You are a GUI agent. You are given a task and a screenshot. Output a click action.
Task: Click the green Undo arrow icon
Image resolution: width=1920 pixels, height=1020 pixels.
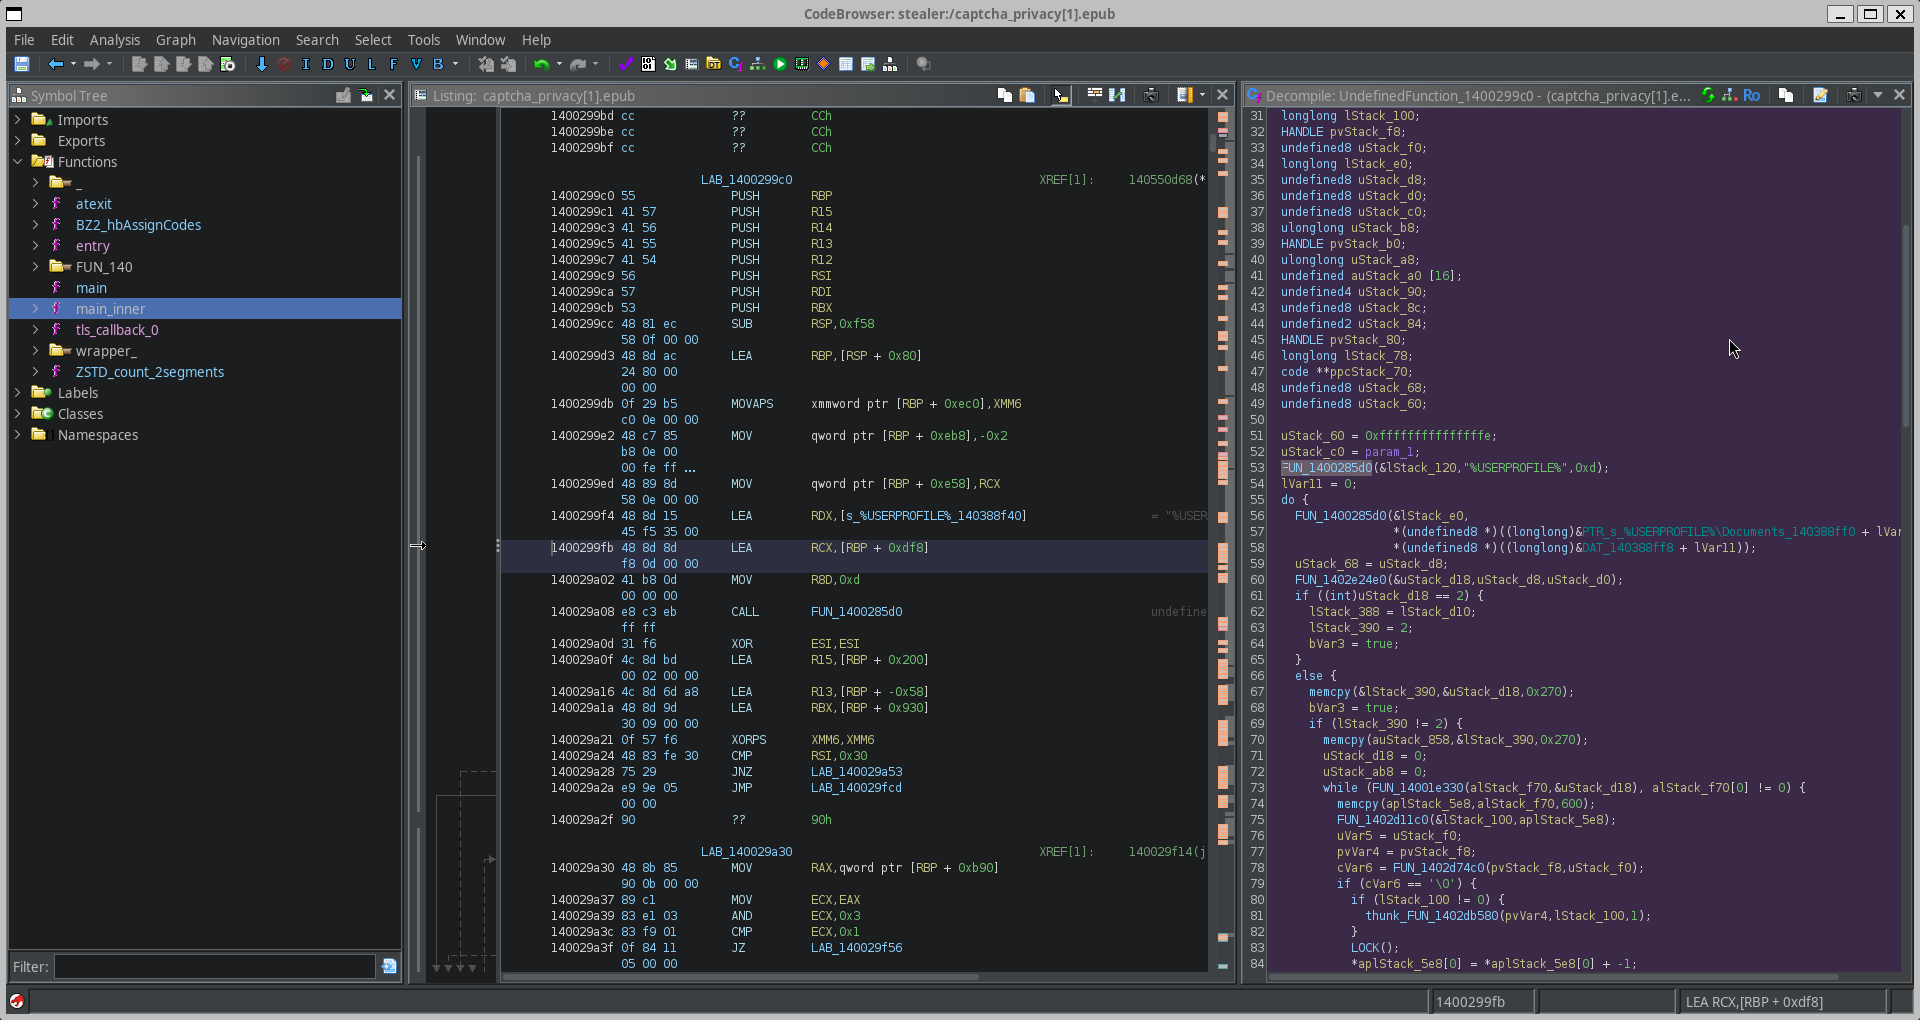coord(541,64)
